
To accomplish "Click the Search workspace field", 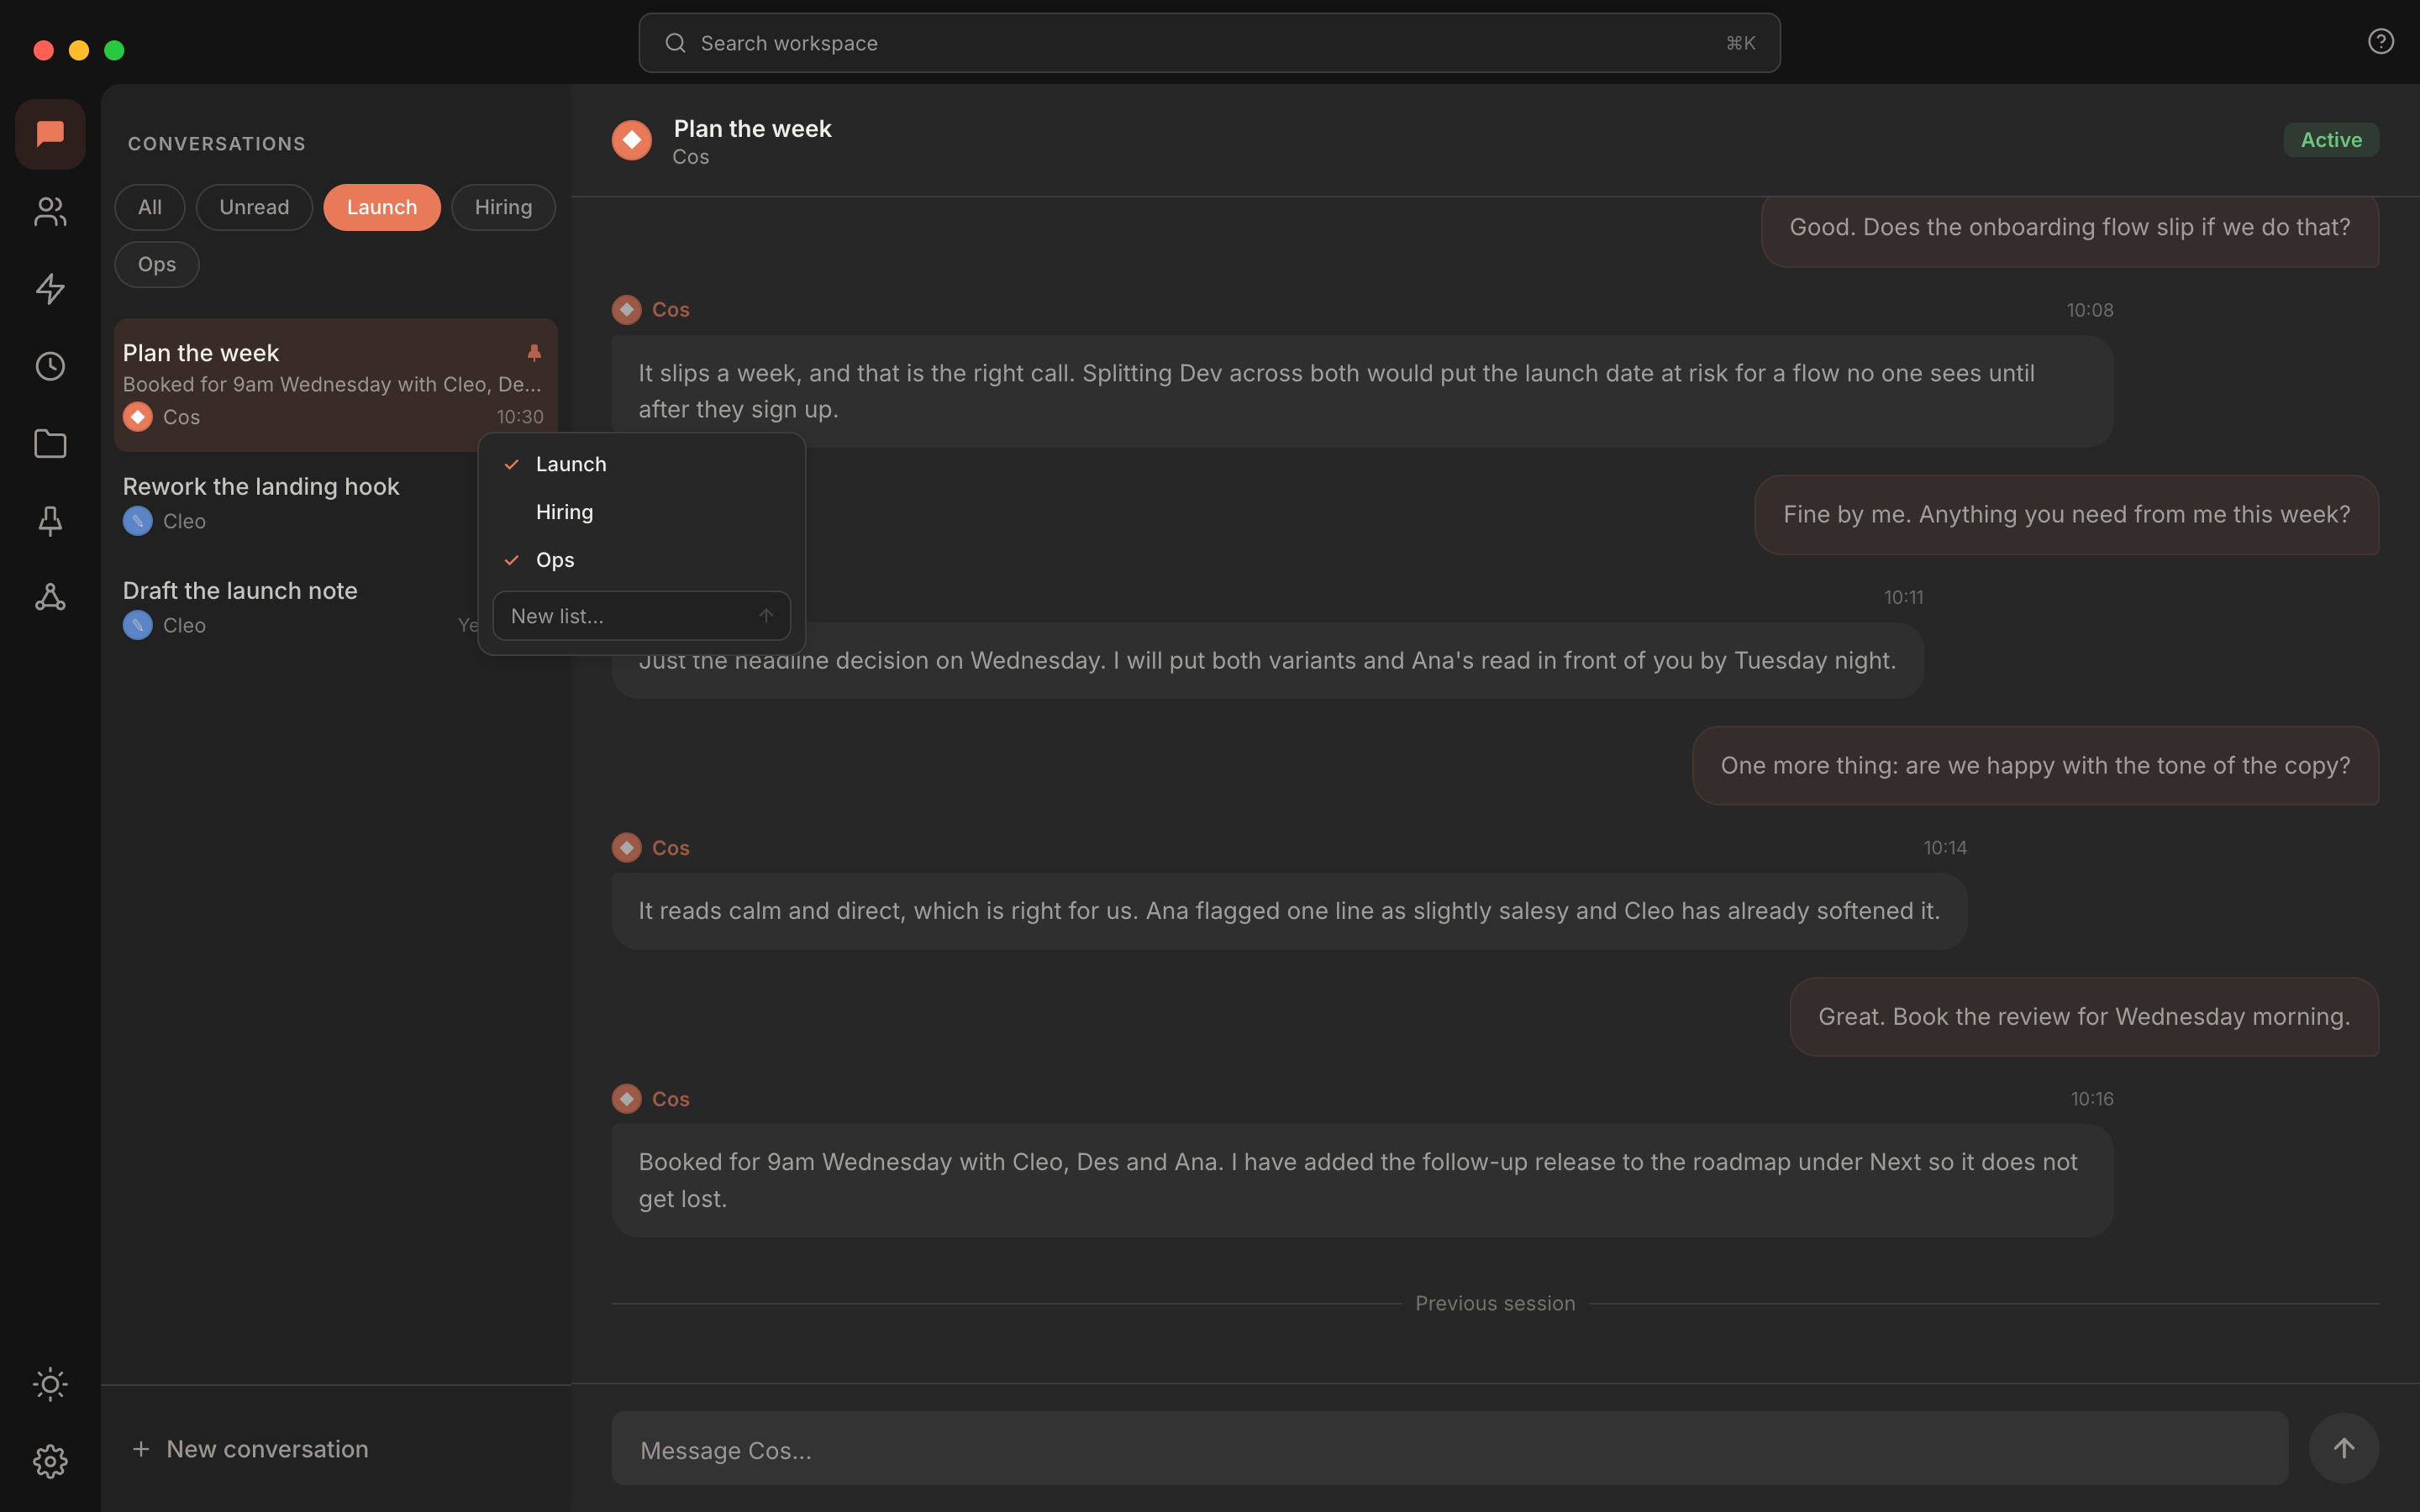I will pyautogui.click(x=1209, y=43).
